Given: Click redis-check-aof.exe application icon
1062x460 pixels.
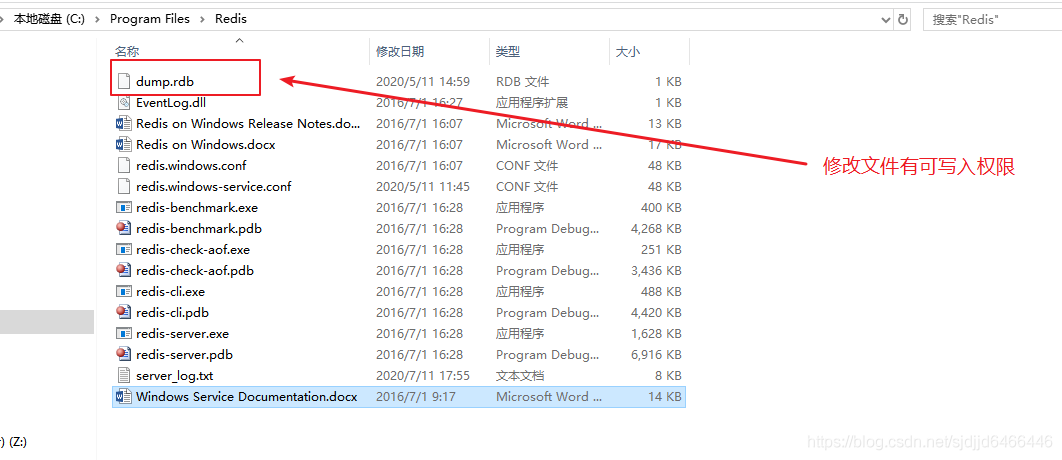Looking at the screenshot, I should [123, 249].
